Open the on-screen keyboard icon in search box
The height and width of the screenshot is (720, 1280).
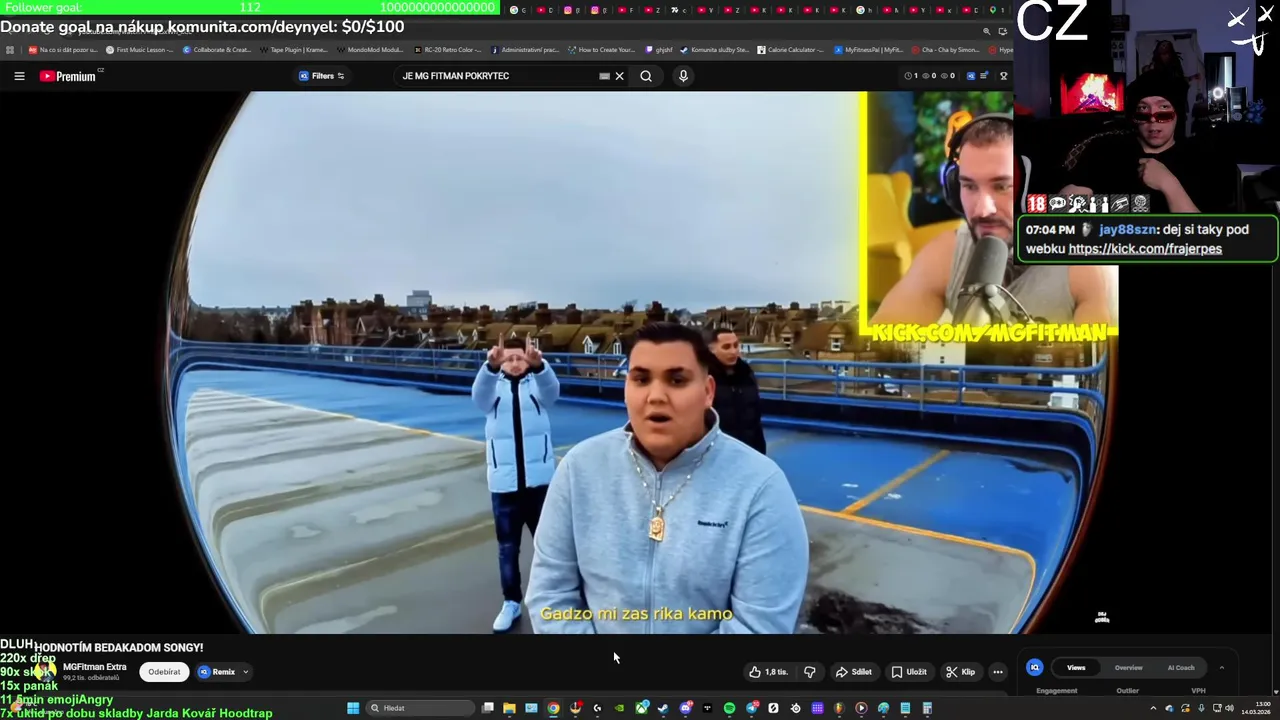point(604,76)
